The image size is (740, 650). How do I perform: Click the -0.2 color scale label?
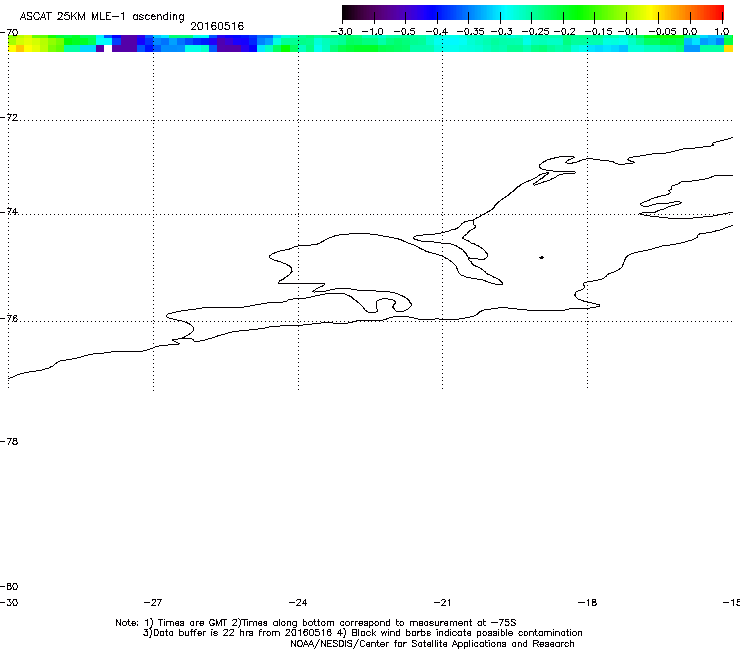coord(565,32)
